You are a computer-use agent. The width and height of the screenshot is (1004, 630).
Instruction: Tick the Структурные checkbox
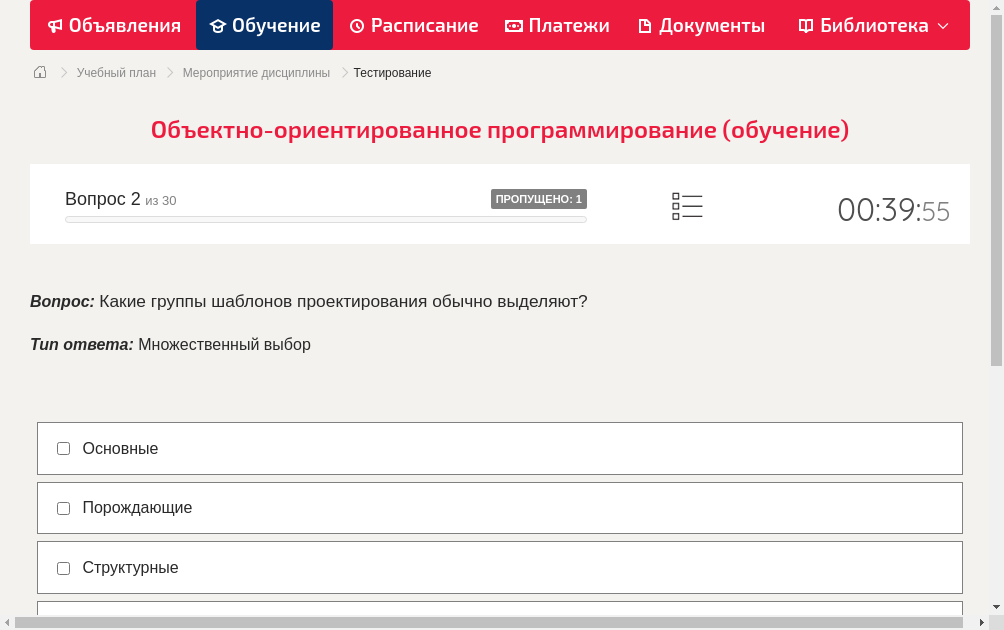point(63,567)
